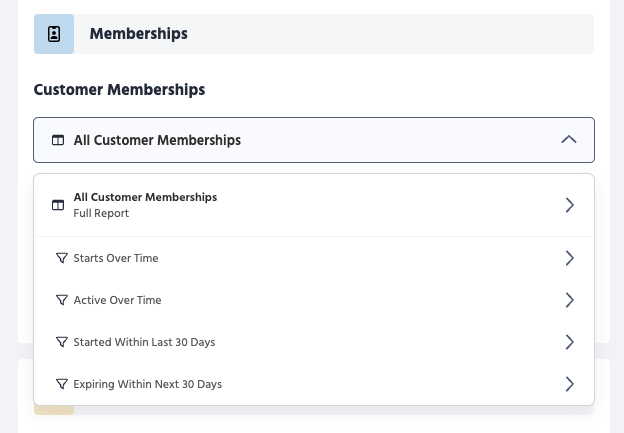Click the up chevron in dropdown header

(x=569, y=140)
